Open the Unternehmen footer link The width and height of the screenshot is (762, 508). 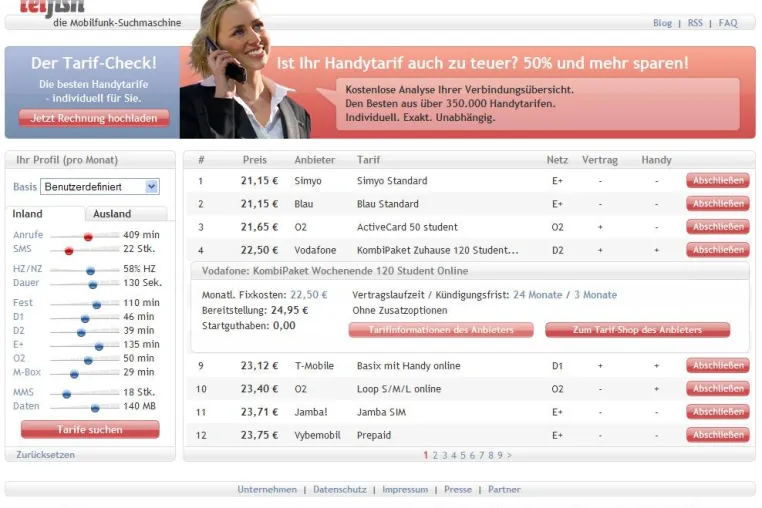coord(267,490)
